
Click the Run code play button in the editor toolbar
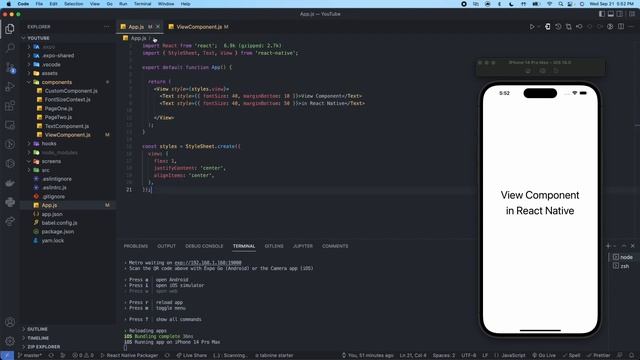532,27
